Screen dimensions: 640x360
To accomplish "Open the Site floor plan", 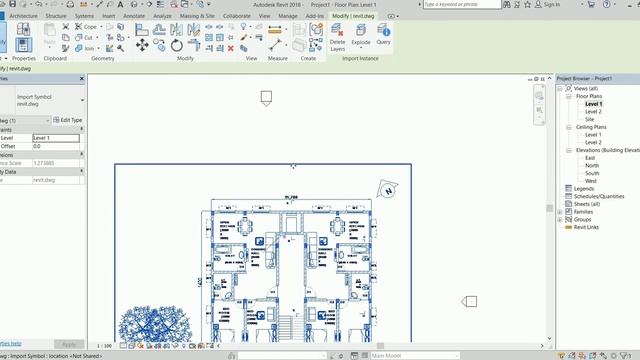I will click(589, 120).
